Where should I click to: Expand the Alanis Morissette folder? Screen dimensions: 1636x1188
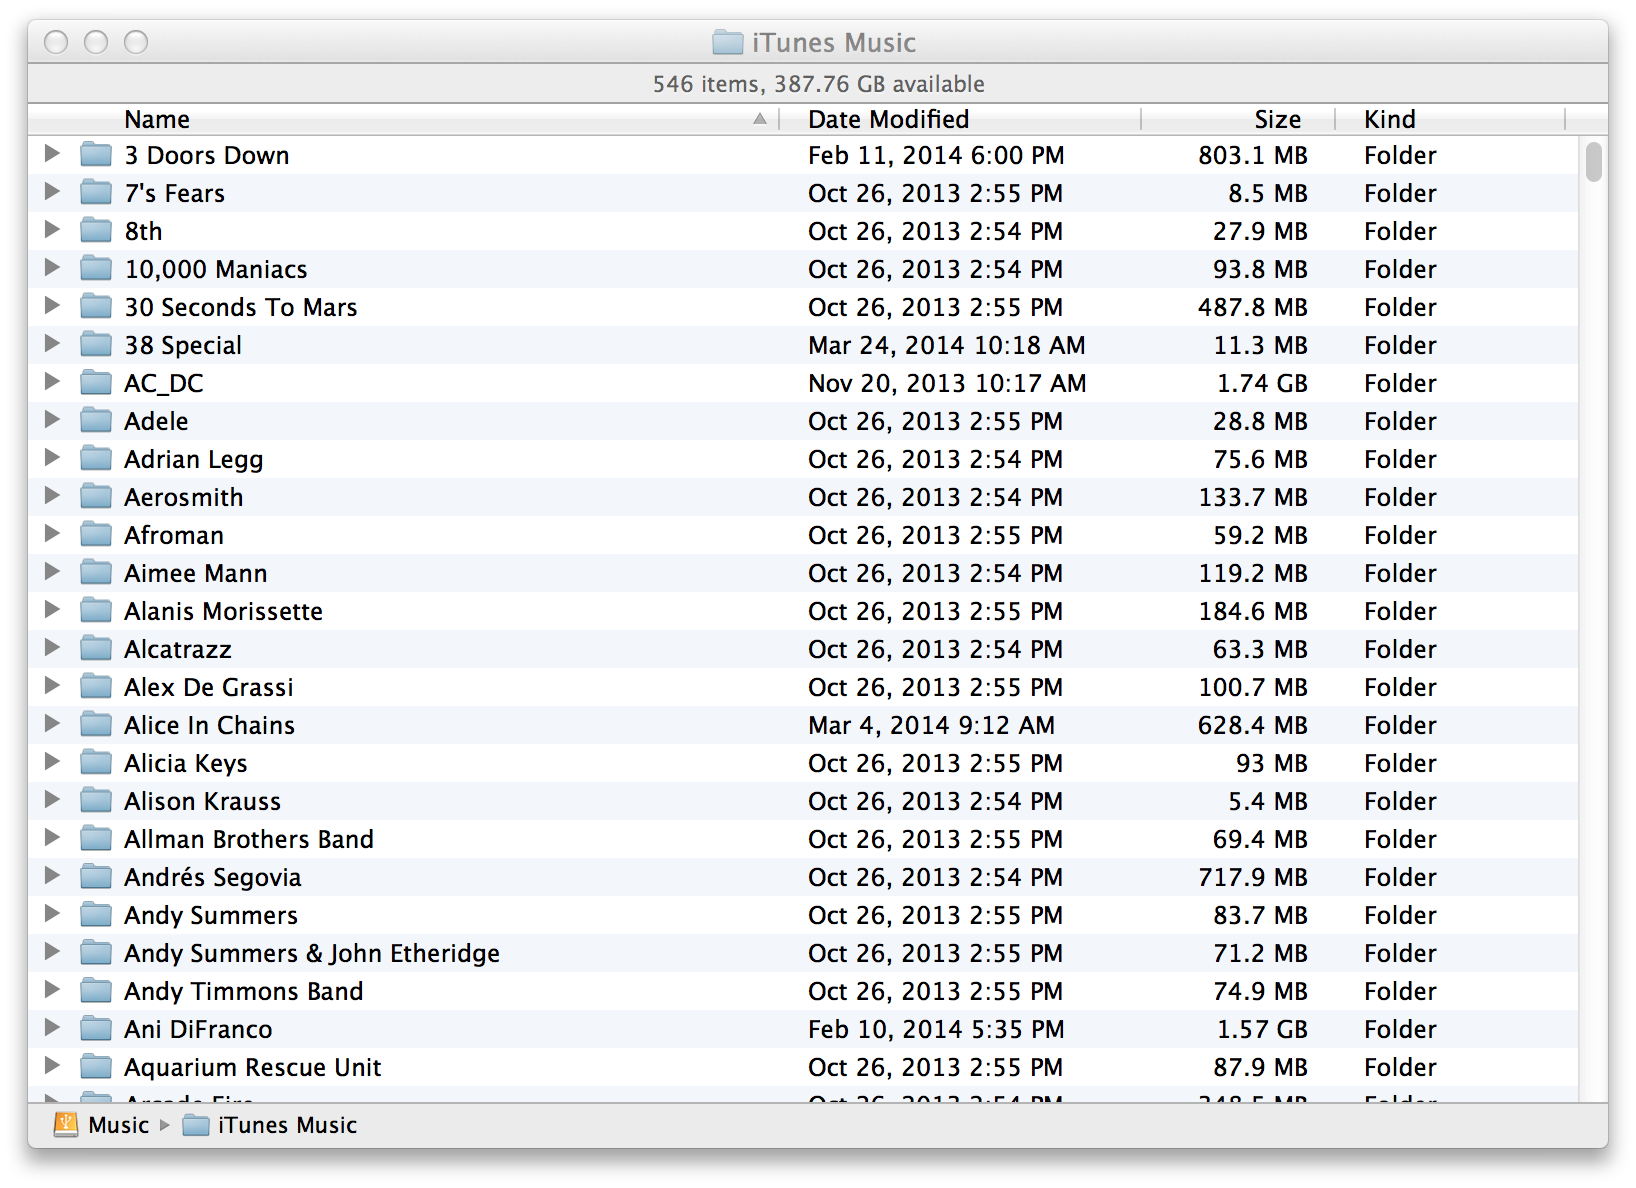pyautogui.click(x=52, y=610)
